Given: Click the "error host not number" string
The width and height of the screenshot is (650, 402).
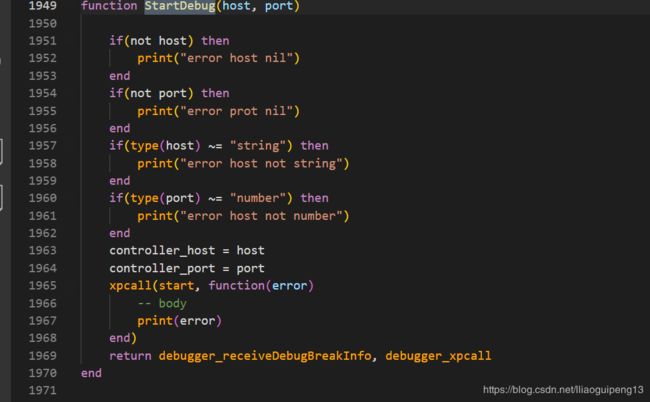Looking at the screenshot, I should 261,216.
